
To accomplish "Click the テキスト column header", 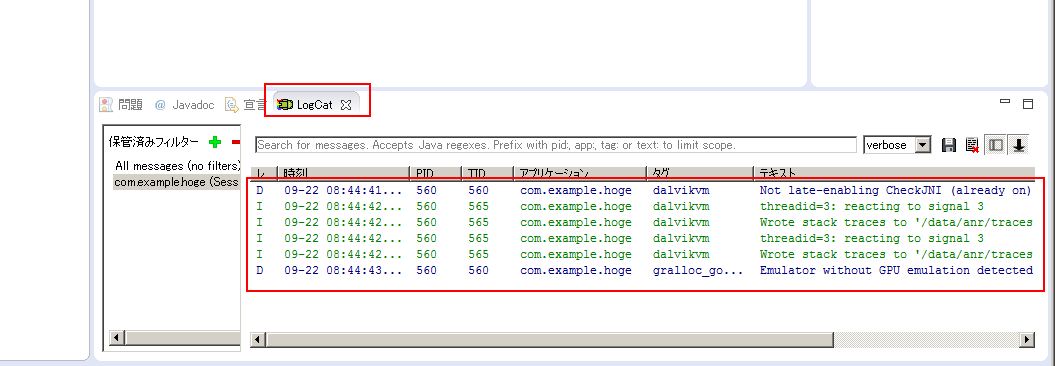I will [x=894, y=173].
